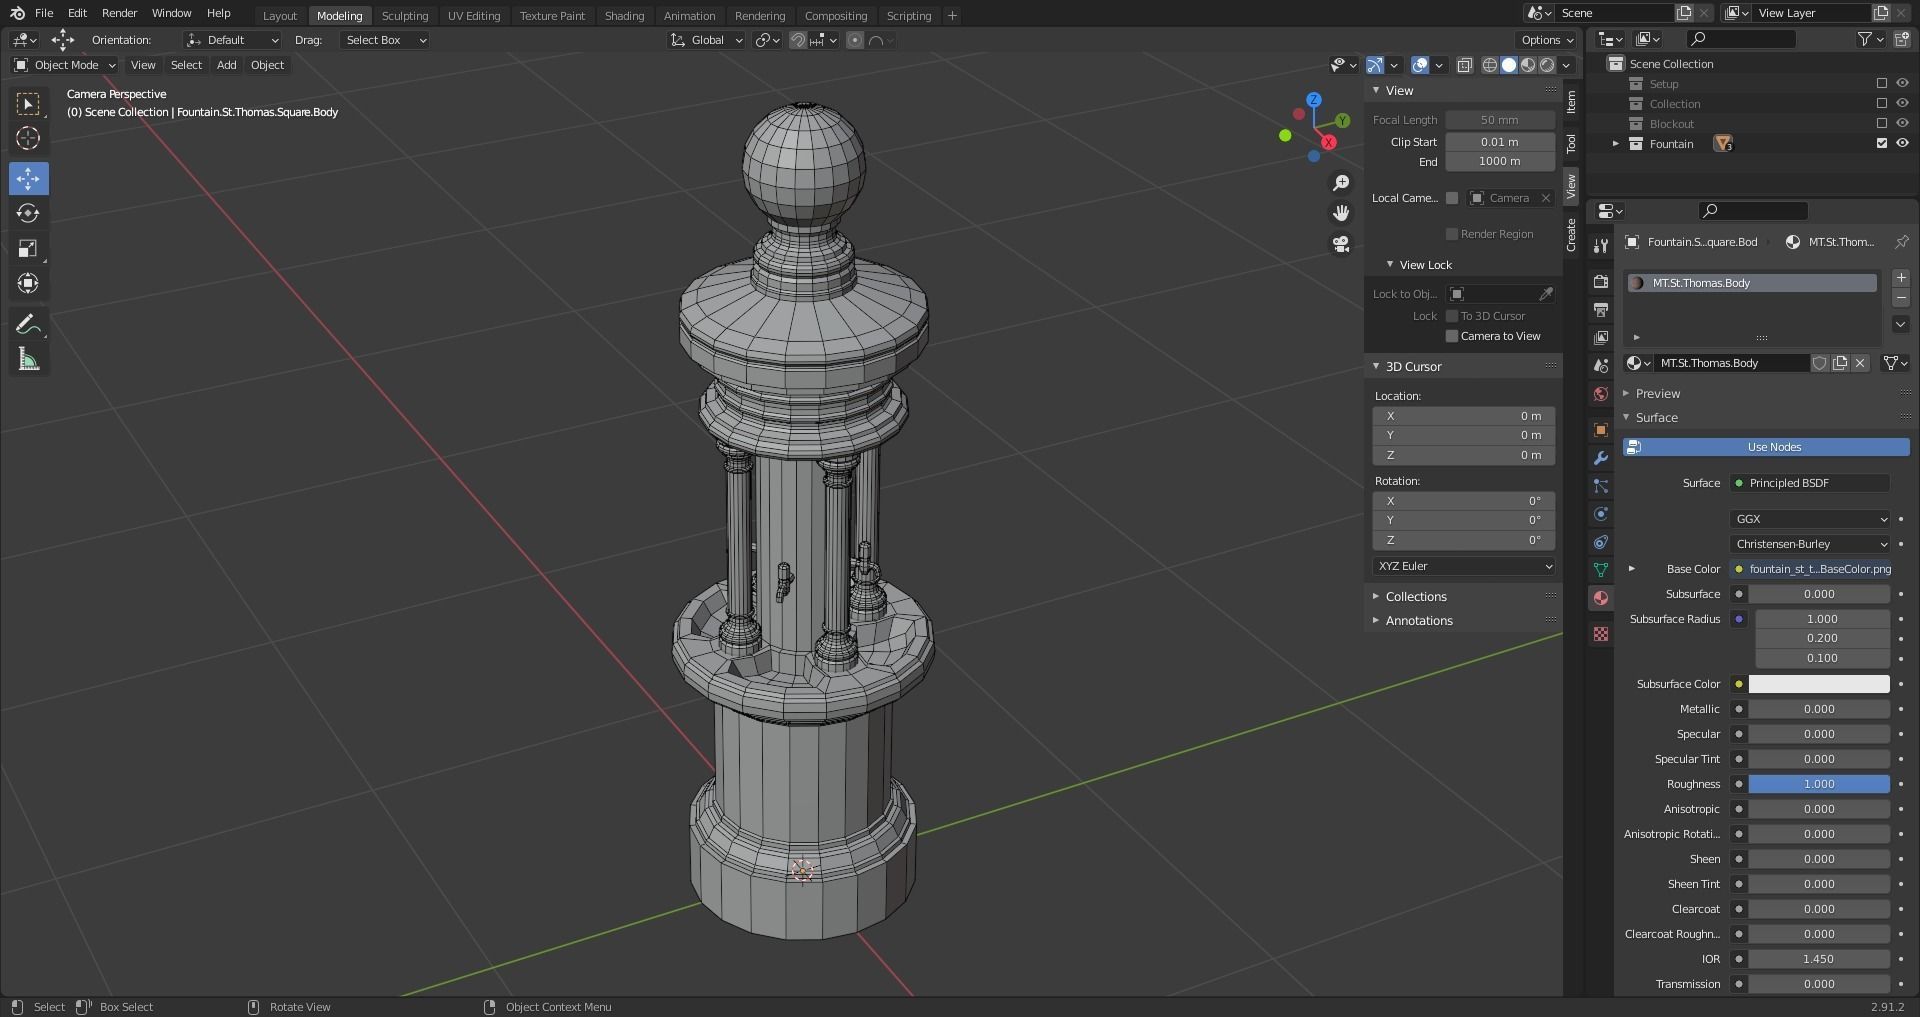Click the zoom magnifier viewport icon

pos(1341,183)
